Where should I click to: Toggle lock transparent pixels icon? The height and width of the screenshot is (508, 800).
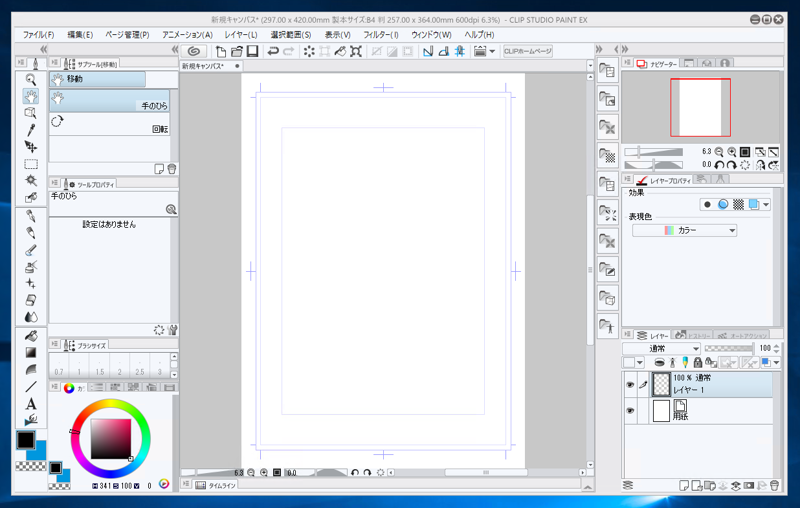point(711,362)
